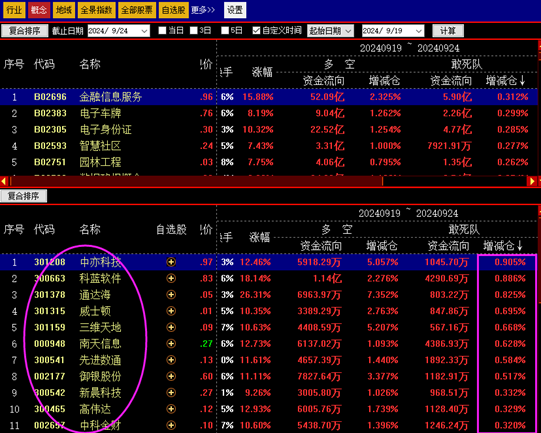
Task: Click the plus icon for 先进数通
Action: [x=171, y=360]
